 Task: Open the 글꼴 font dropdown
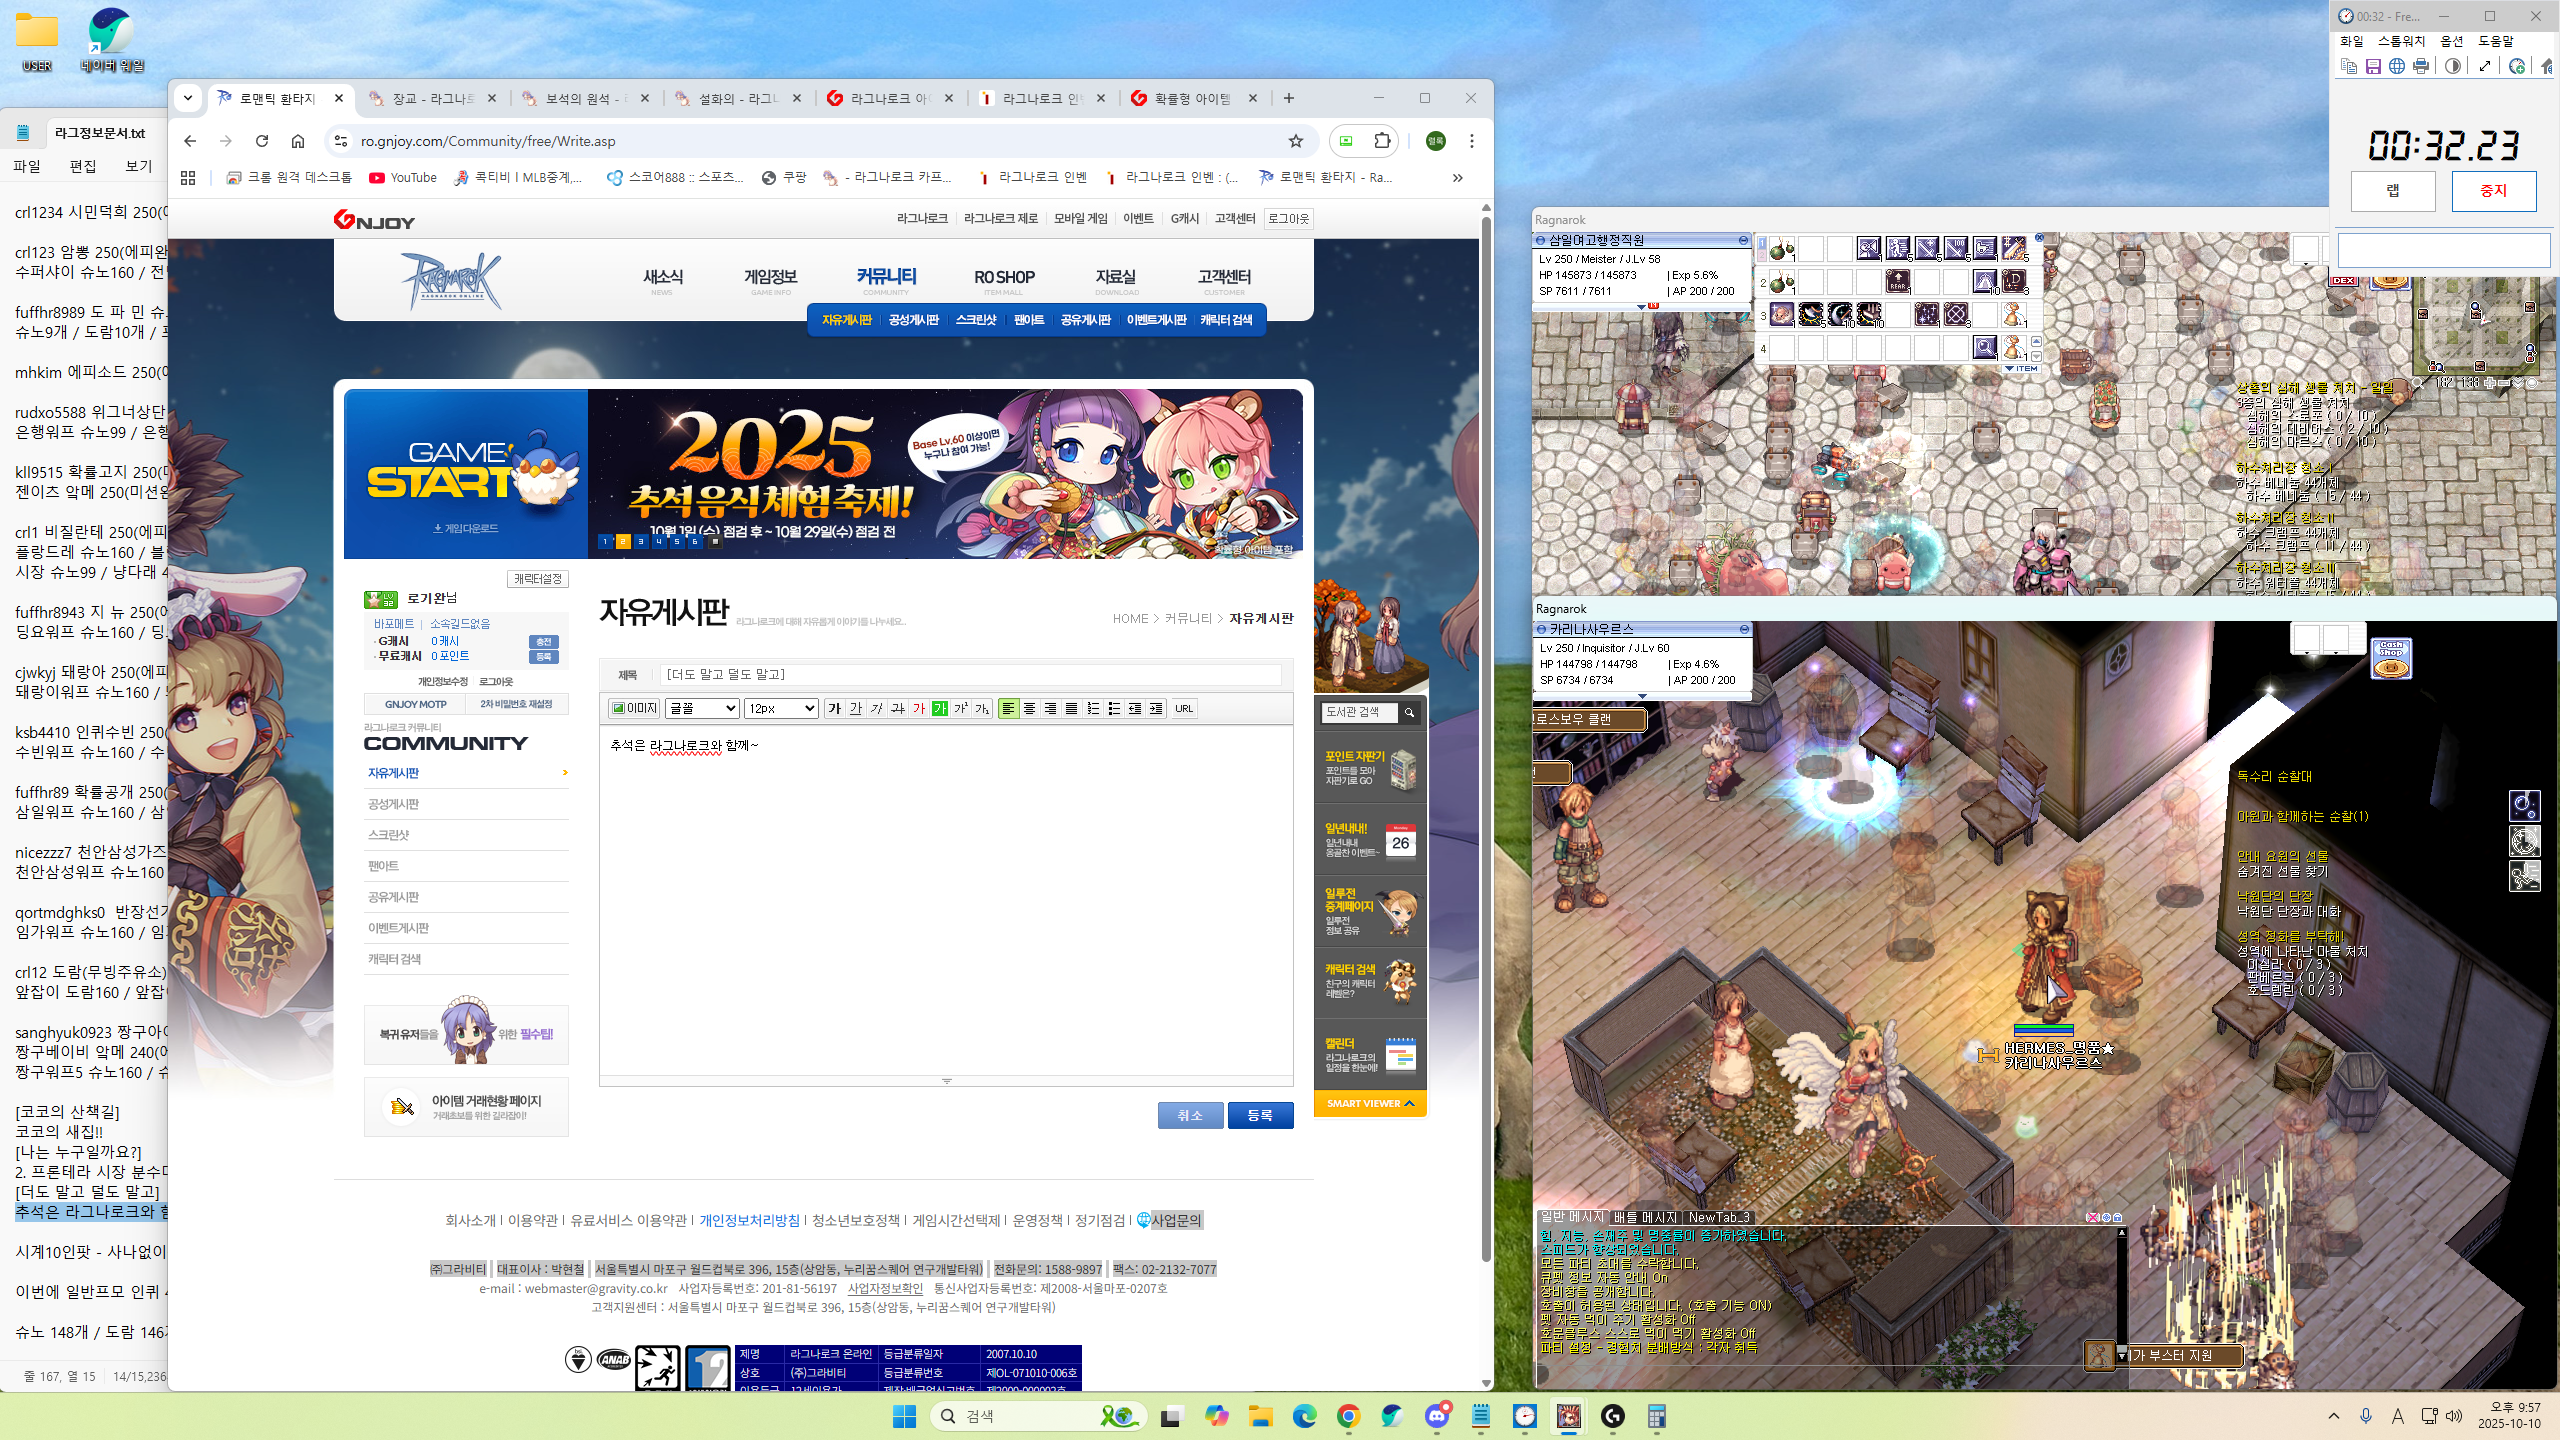click(x=702, y=708)
